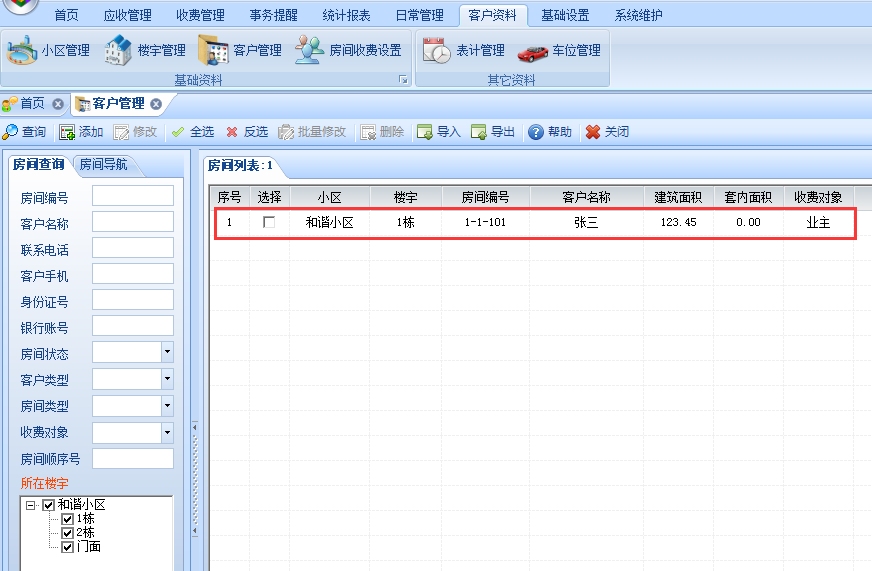This screenshot has height=571, width=872.
Task: Close the 首页 document tab
Action: coord(58,104)
